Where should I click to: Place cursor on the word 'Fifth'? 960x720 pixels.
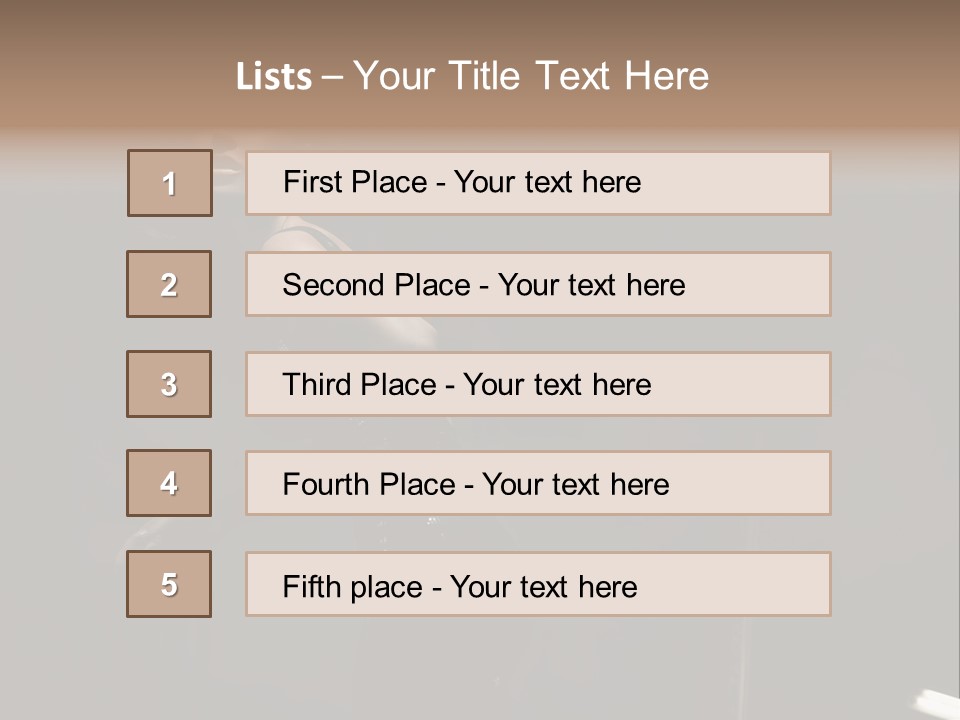click(312, 586)
